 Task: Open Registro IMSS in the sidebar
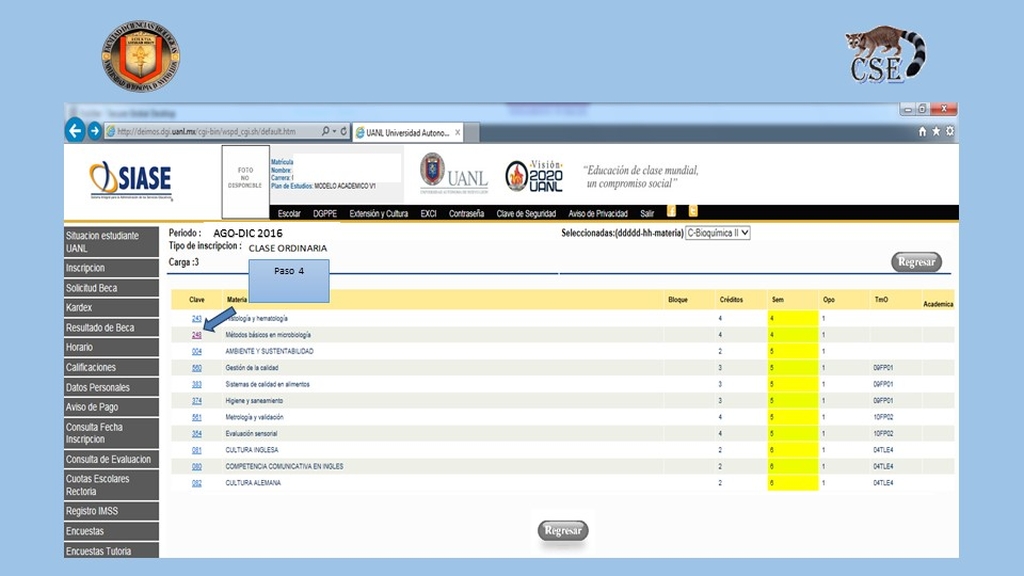(x=111, y=511)
